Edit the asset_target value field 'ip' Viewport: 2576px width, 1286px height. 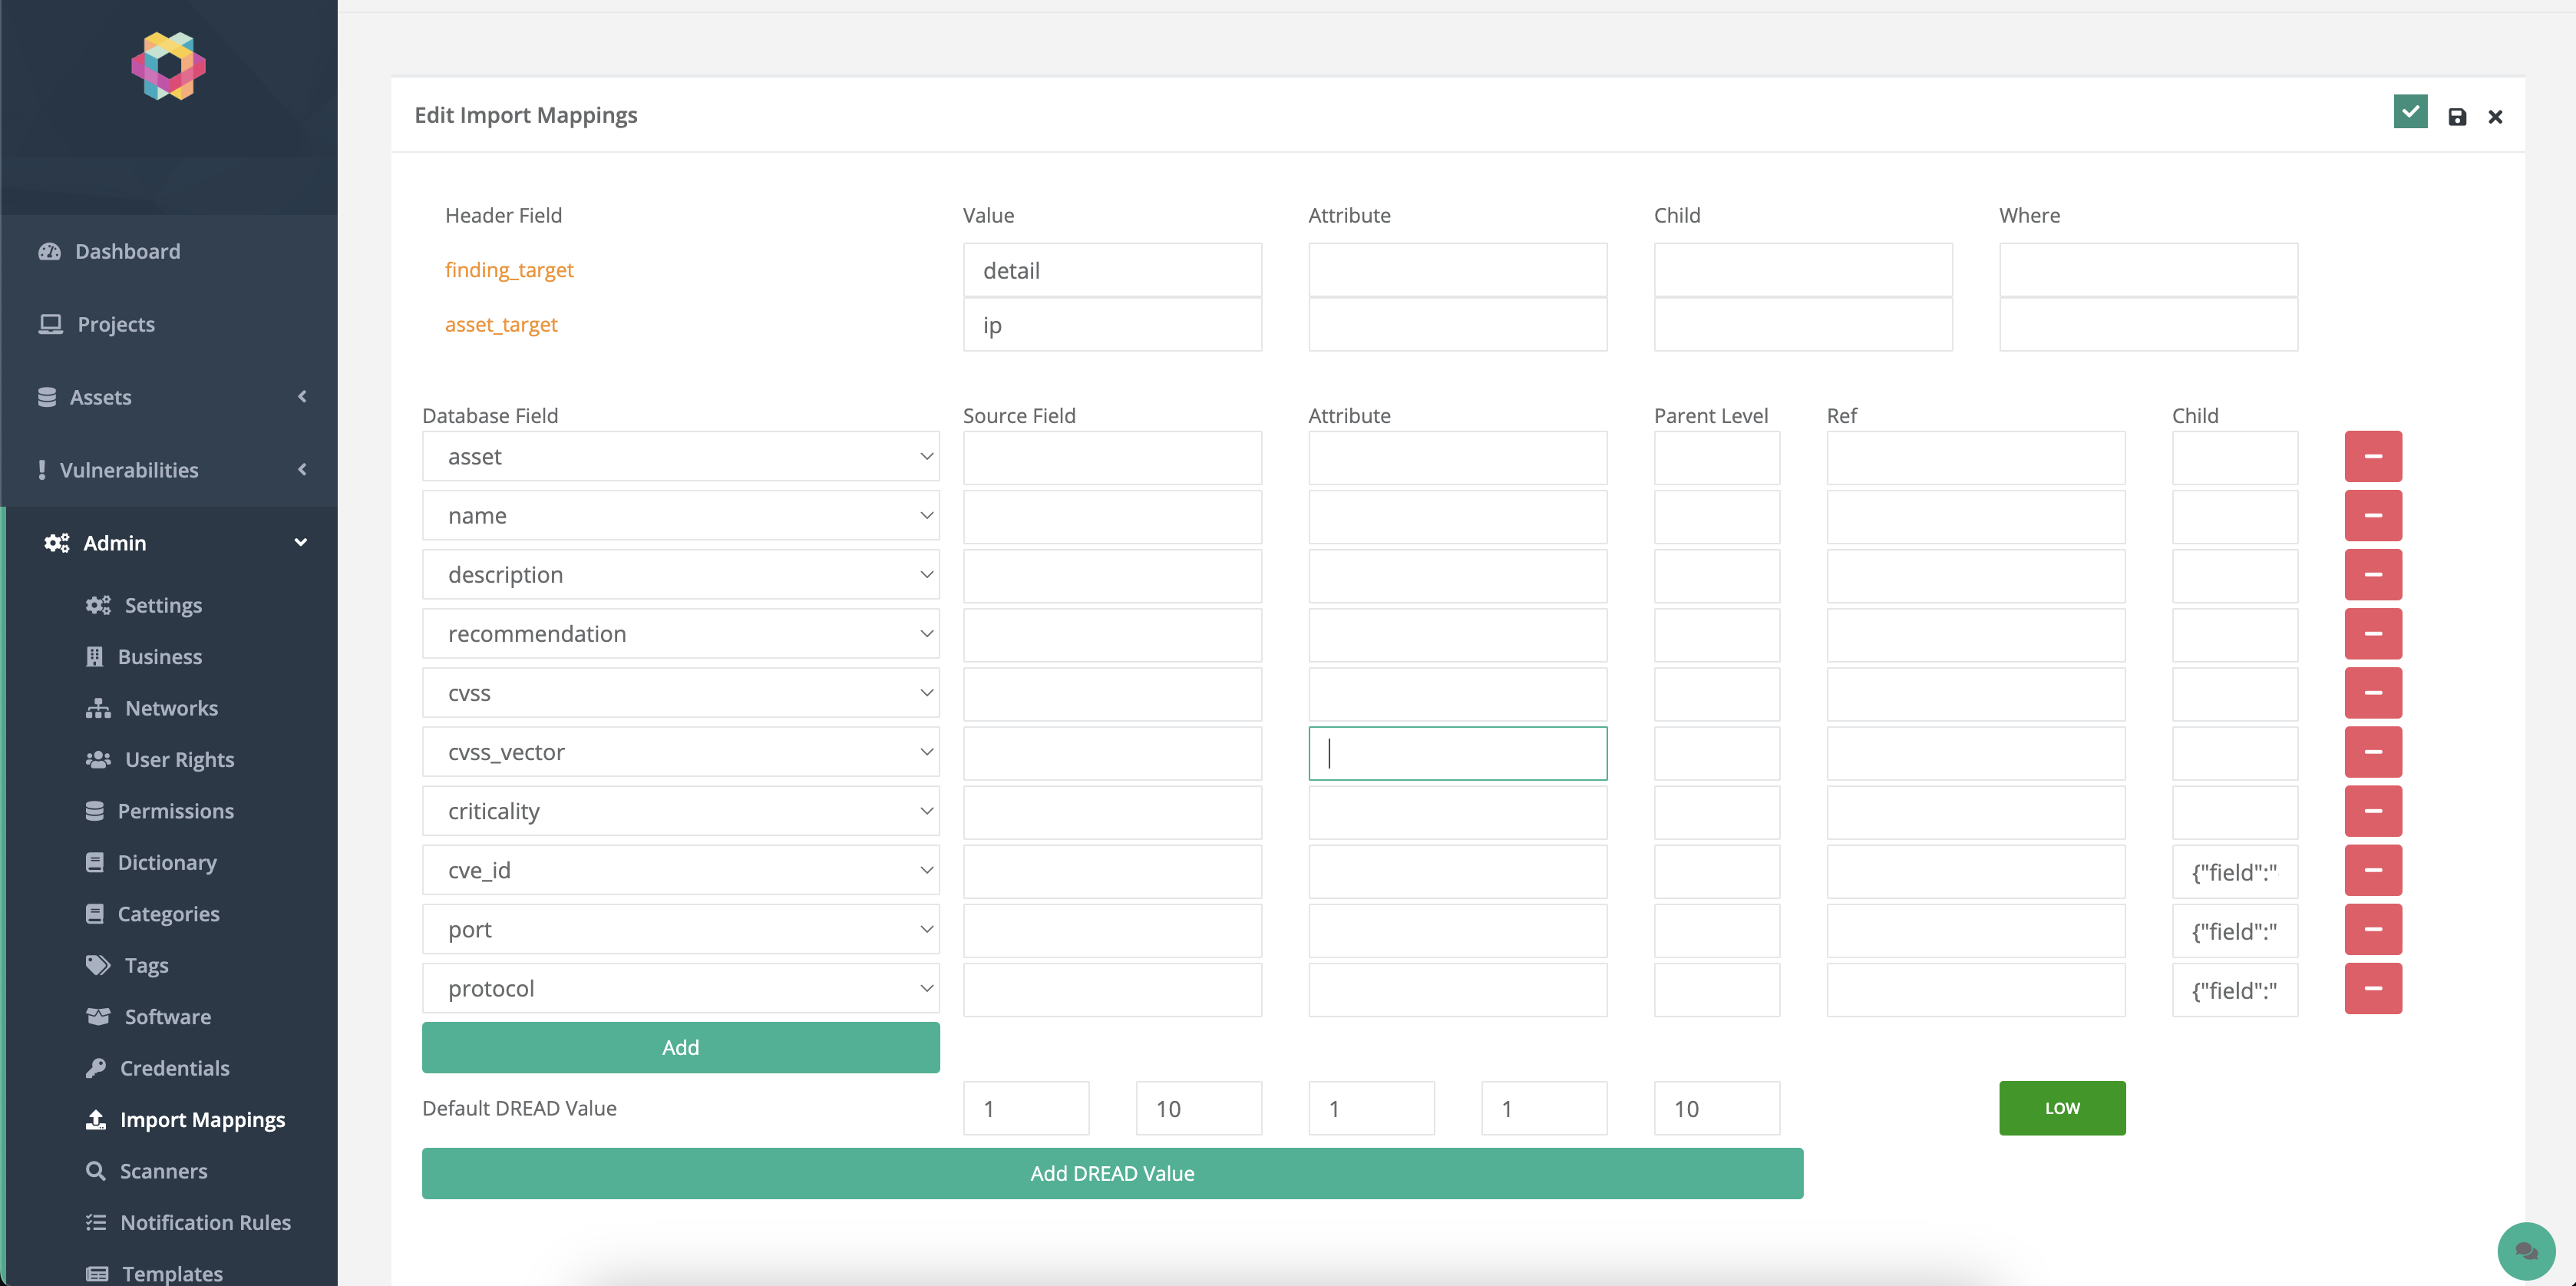pyautogui.click(x=1112, y=324)
